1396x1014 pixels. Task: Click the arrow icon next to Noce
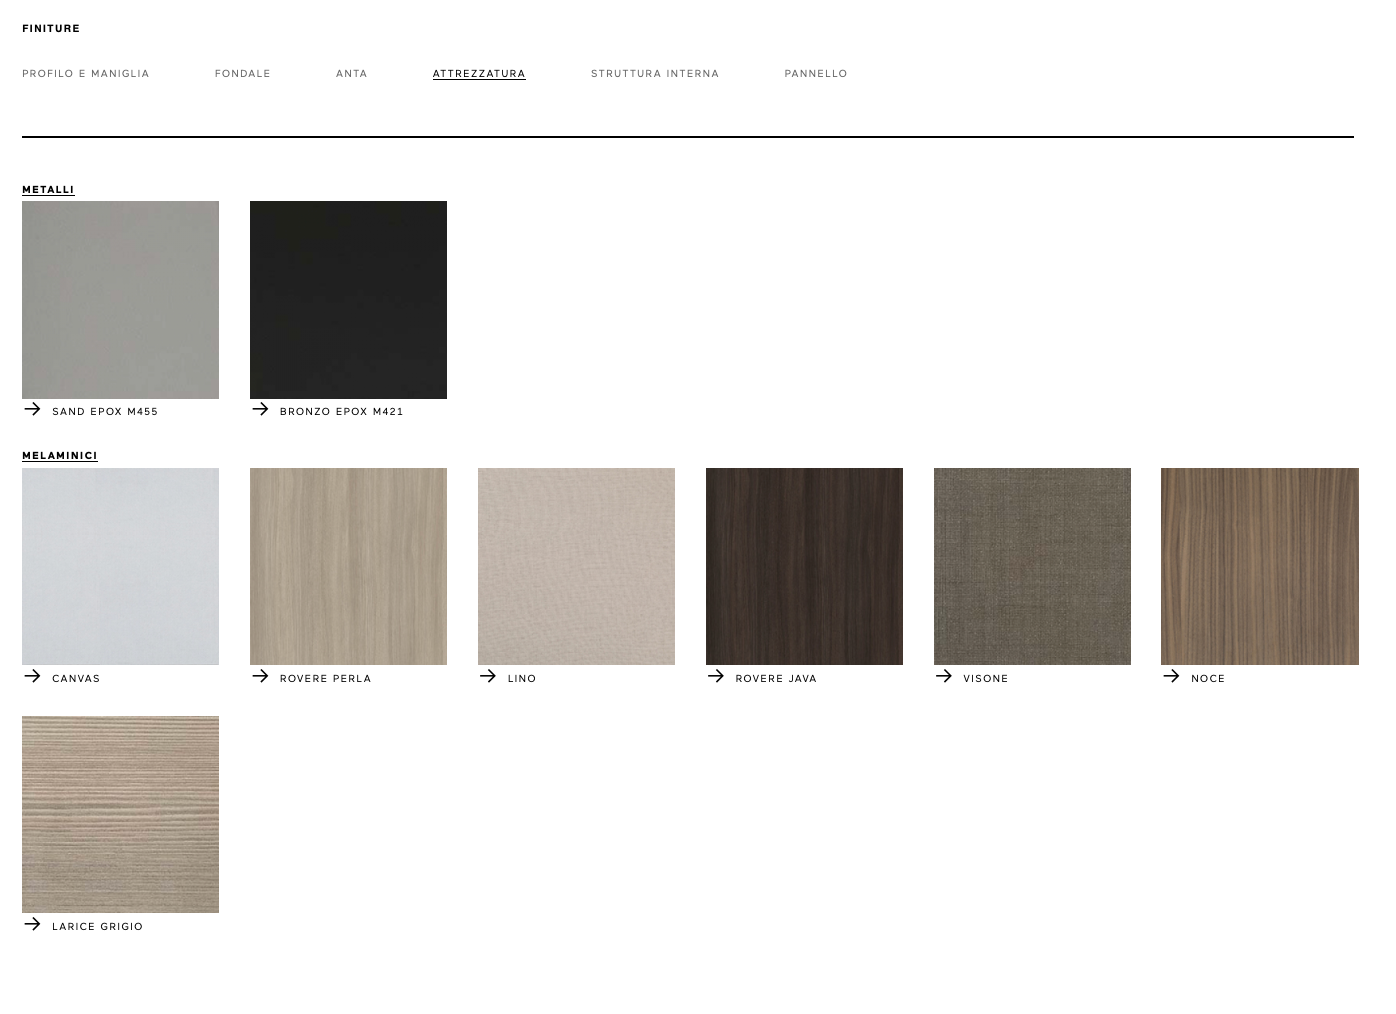[1171, 676]
